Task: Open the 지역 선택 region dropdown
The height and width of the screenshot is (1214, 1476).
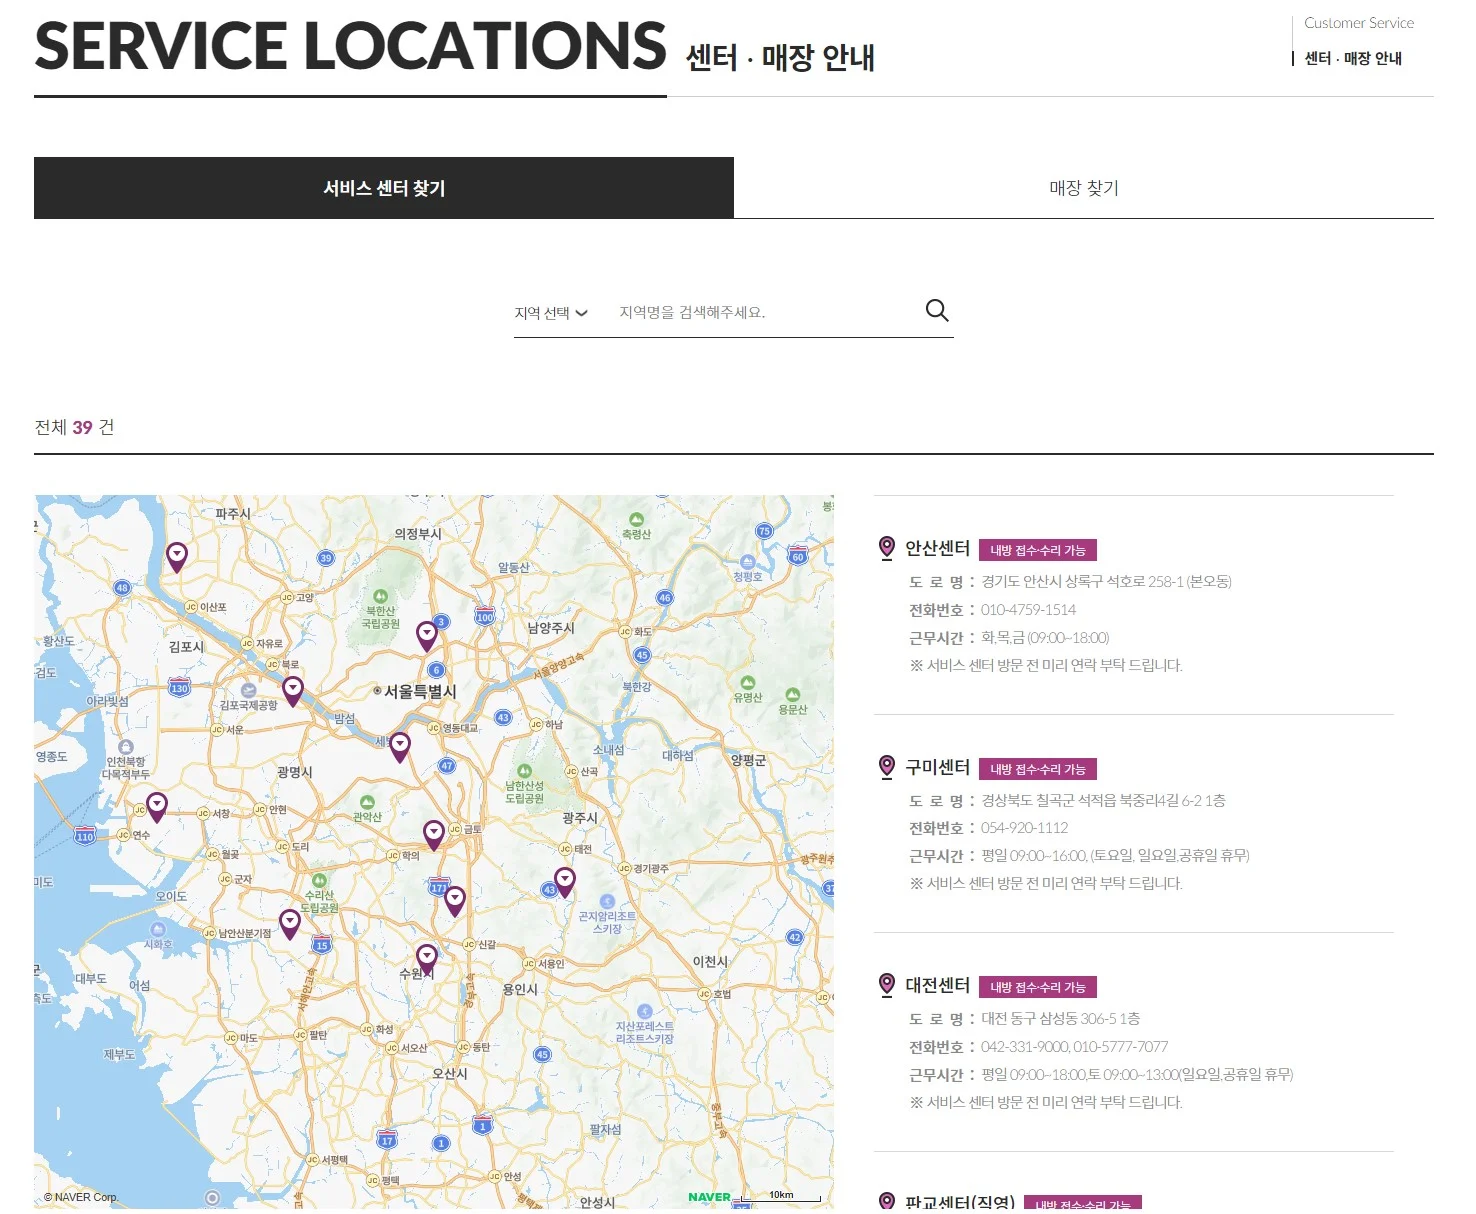Action: pos(551,313)
